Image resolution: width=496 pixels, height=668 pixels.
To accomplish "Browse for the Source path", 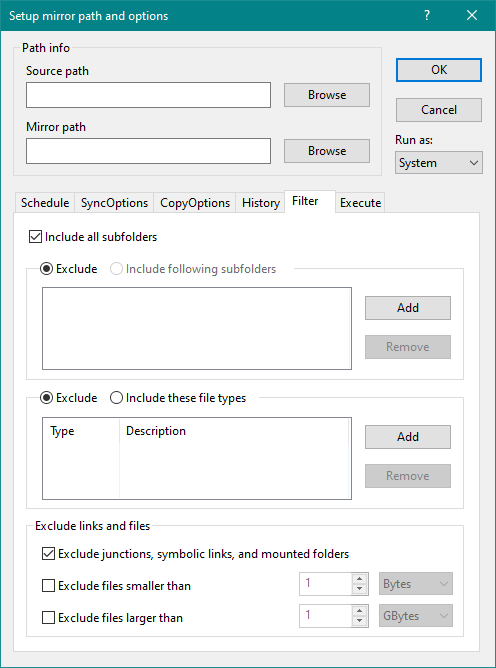I will coord(327,95).
